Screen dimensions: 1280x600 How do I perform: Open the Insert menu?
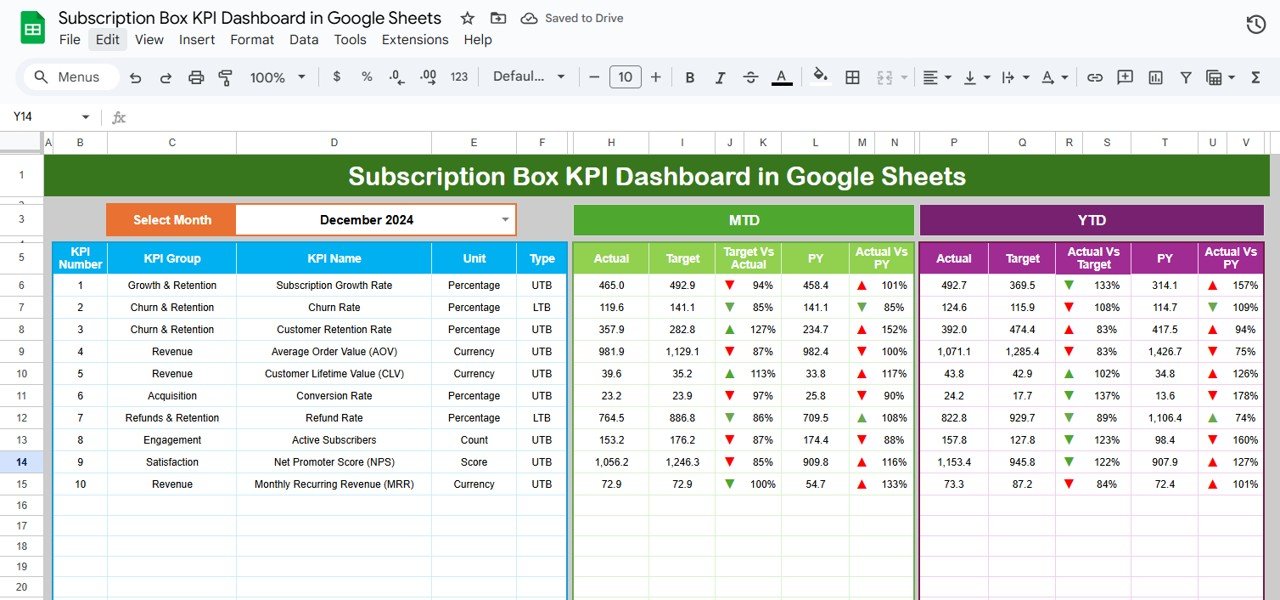[x=197, y=40]
